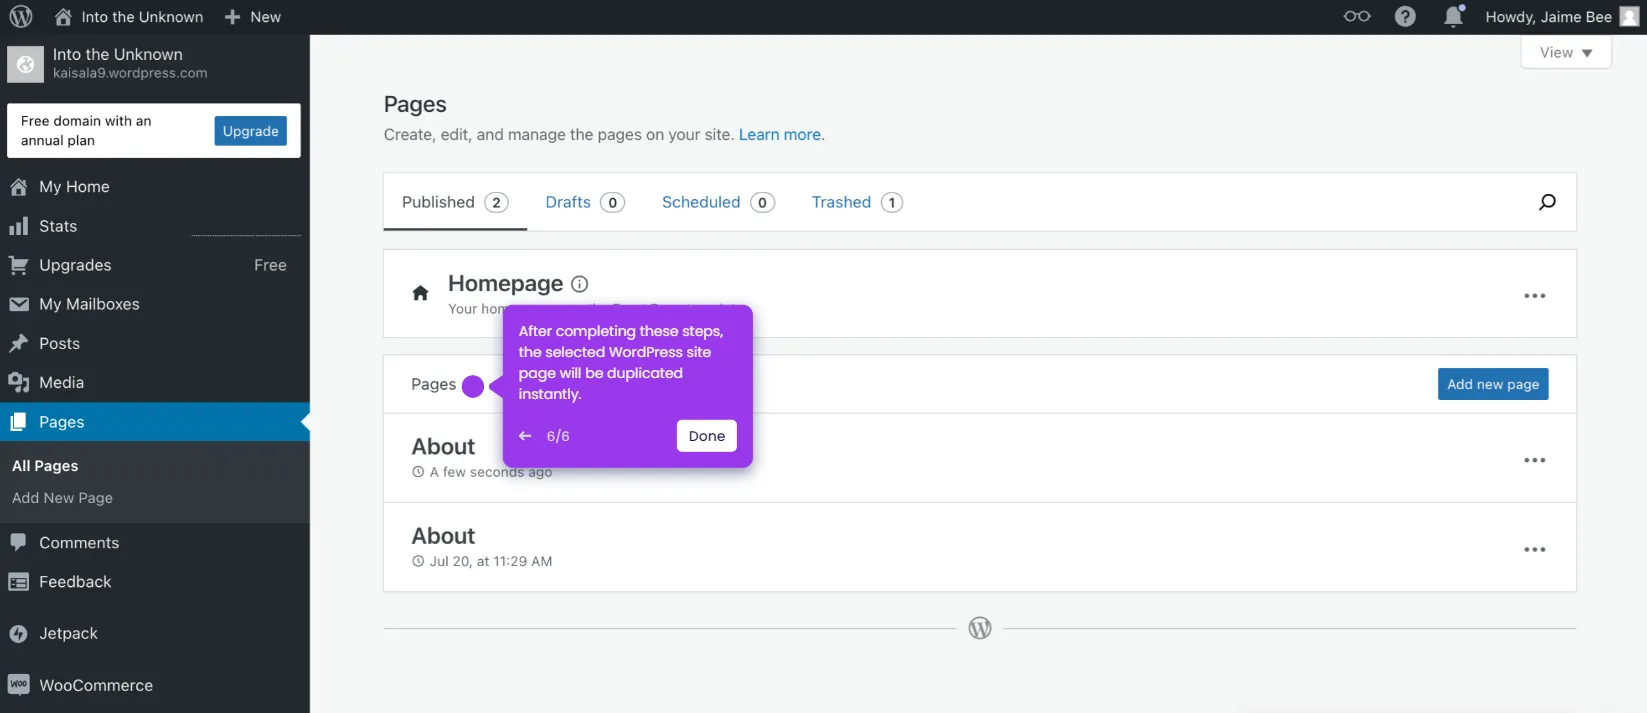Open Media in sidebar
1647x713 pixels.
[155, 382]
